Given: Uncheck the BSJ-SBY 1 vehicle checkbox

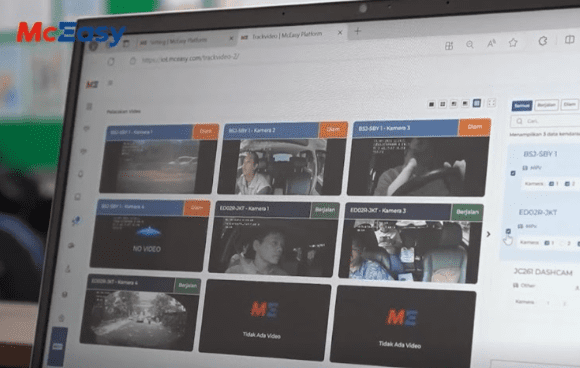Looking at the screenshot, I should (x=513, y=173).
